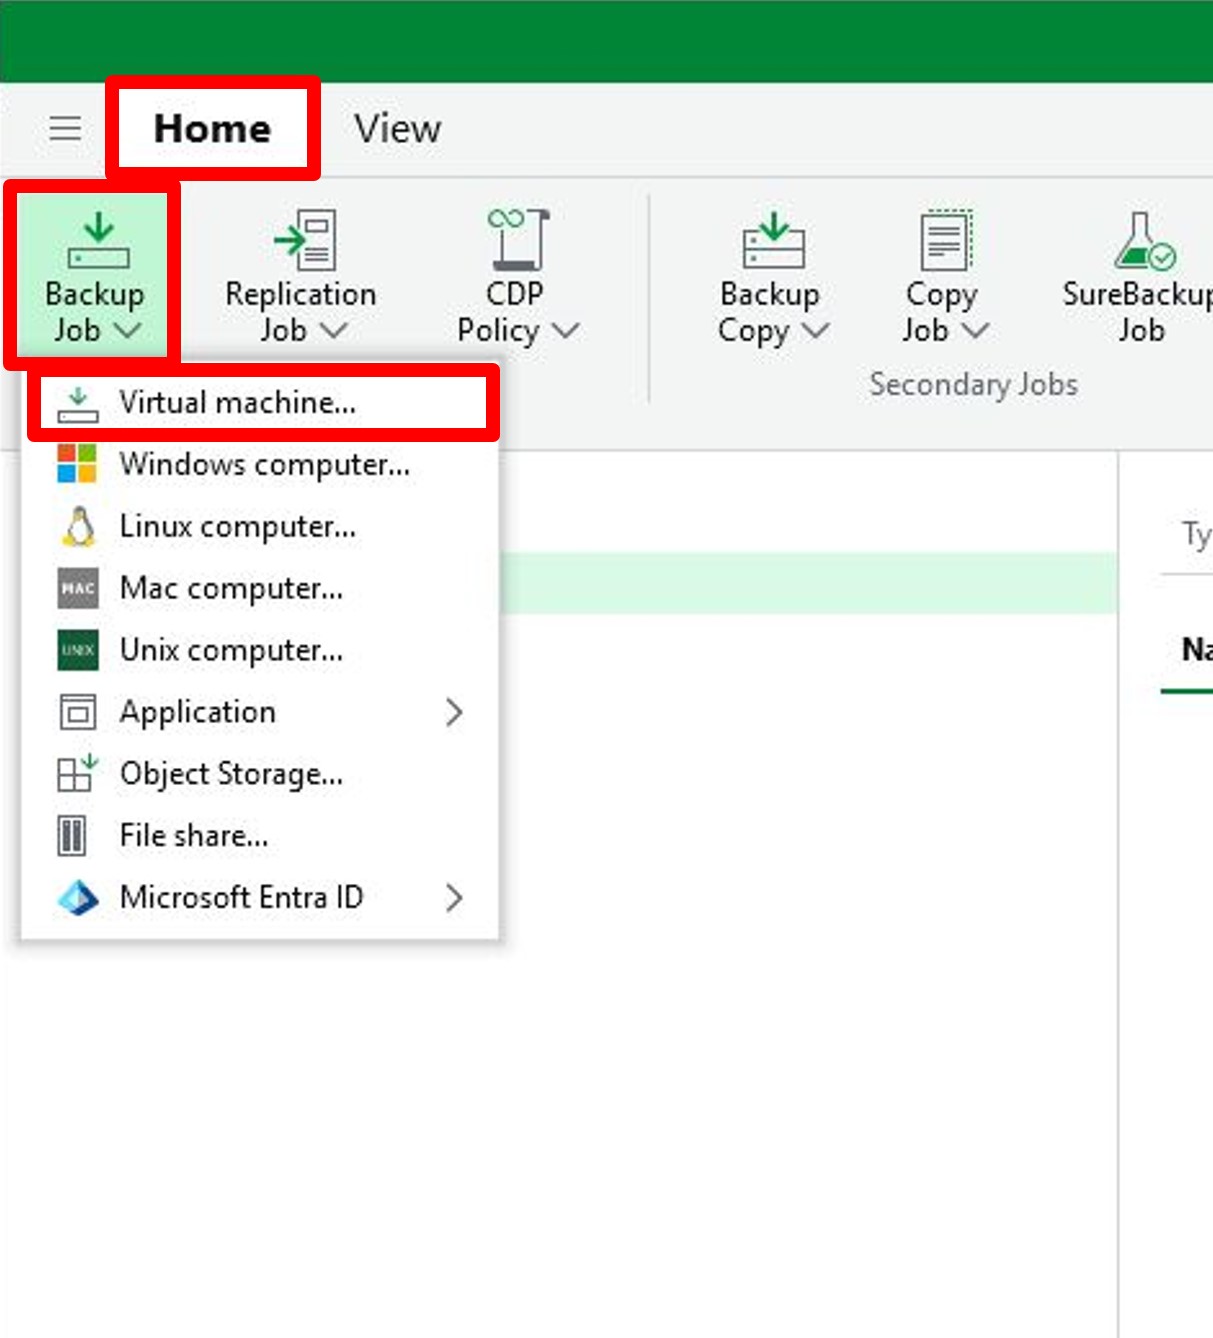1213x1338 pixels.
Task: Click the Backup Job ribbon icon
Action: click(98, 240)
